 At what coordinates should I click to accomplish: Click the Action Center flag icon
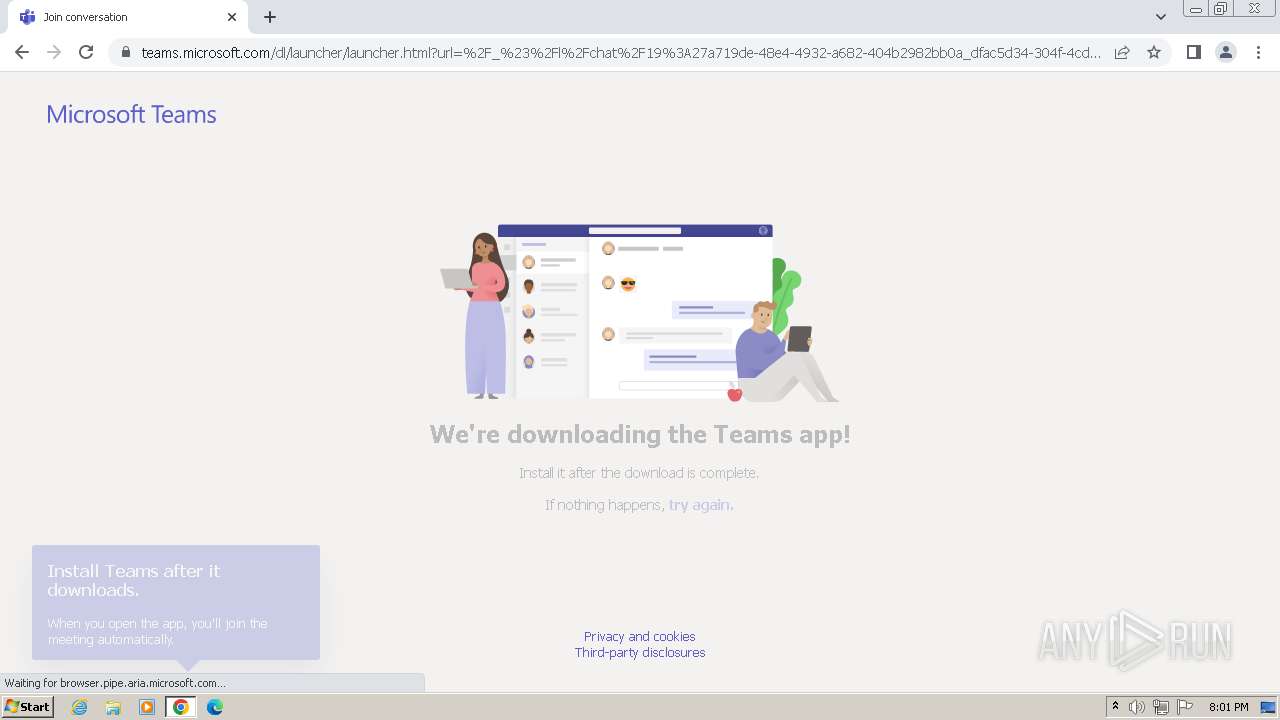(x=1185, y=707)
